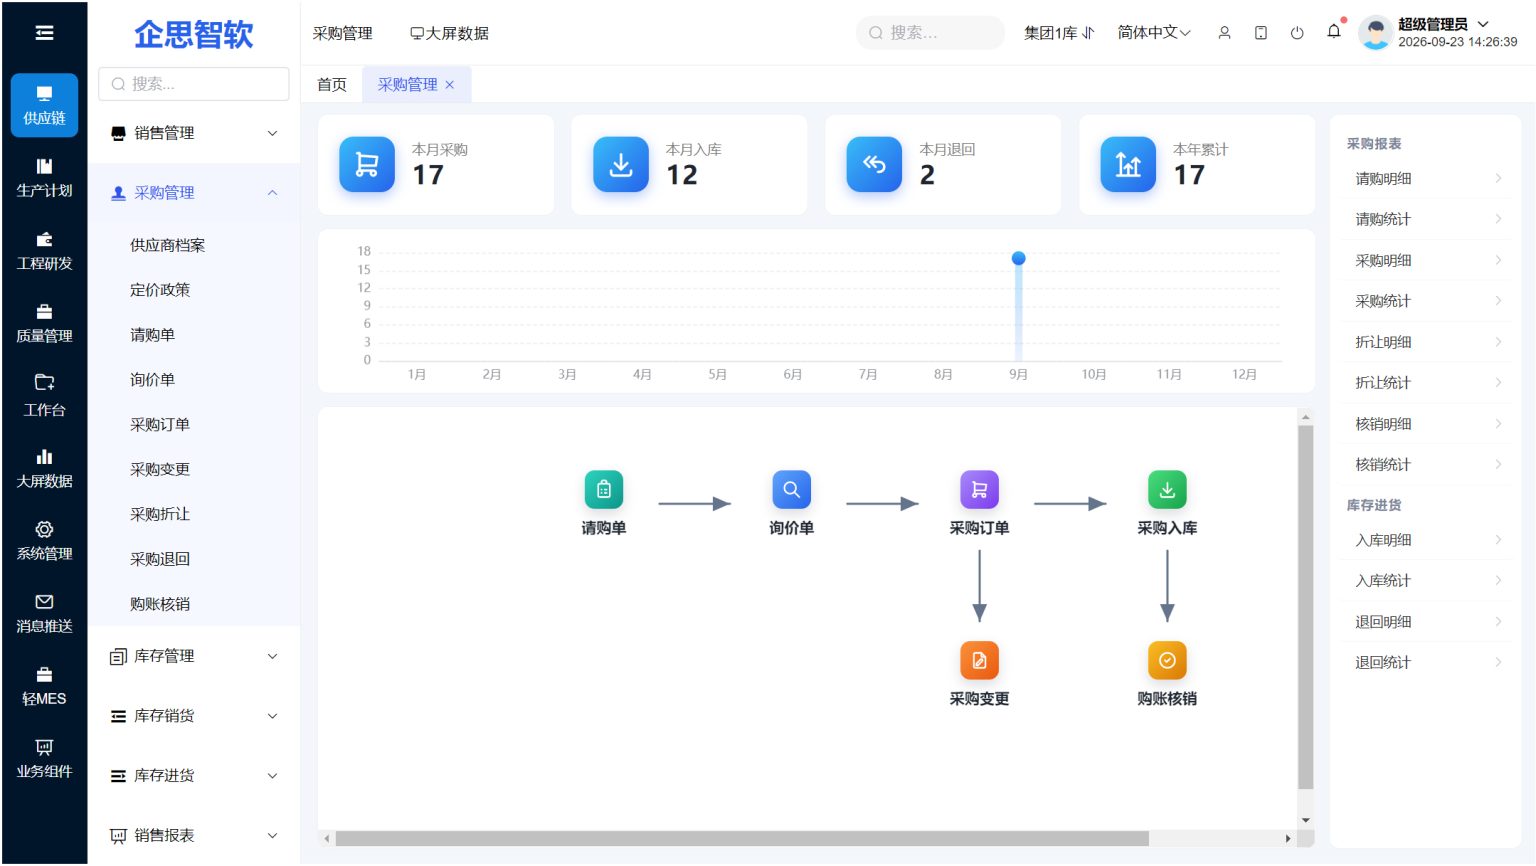
Task: Open the 供应链 sidebar module
Action: point(44,105)
